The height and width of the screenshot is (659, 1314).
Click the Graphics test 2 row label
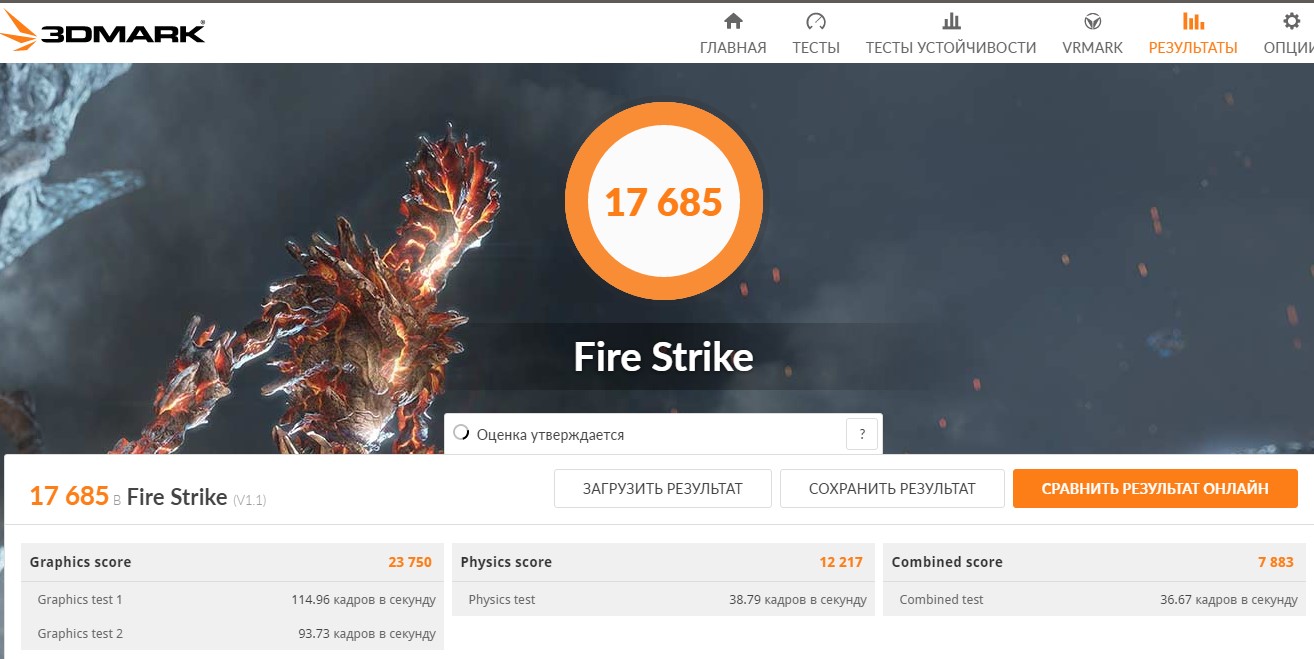80,634
